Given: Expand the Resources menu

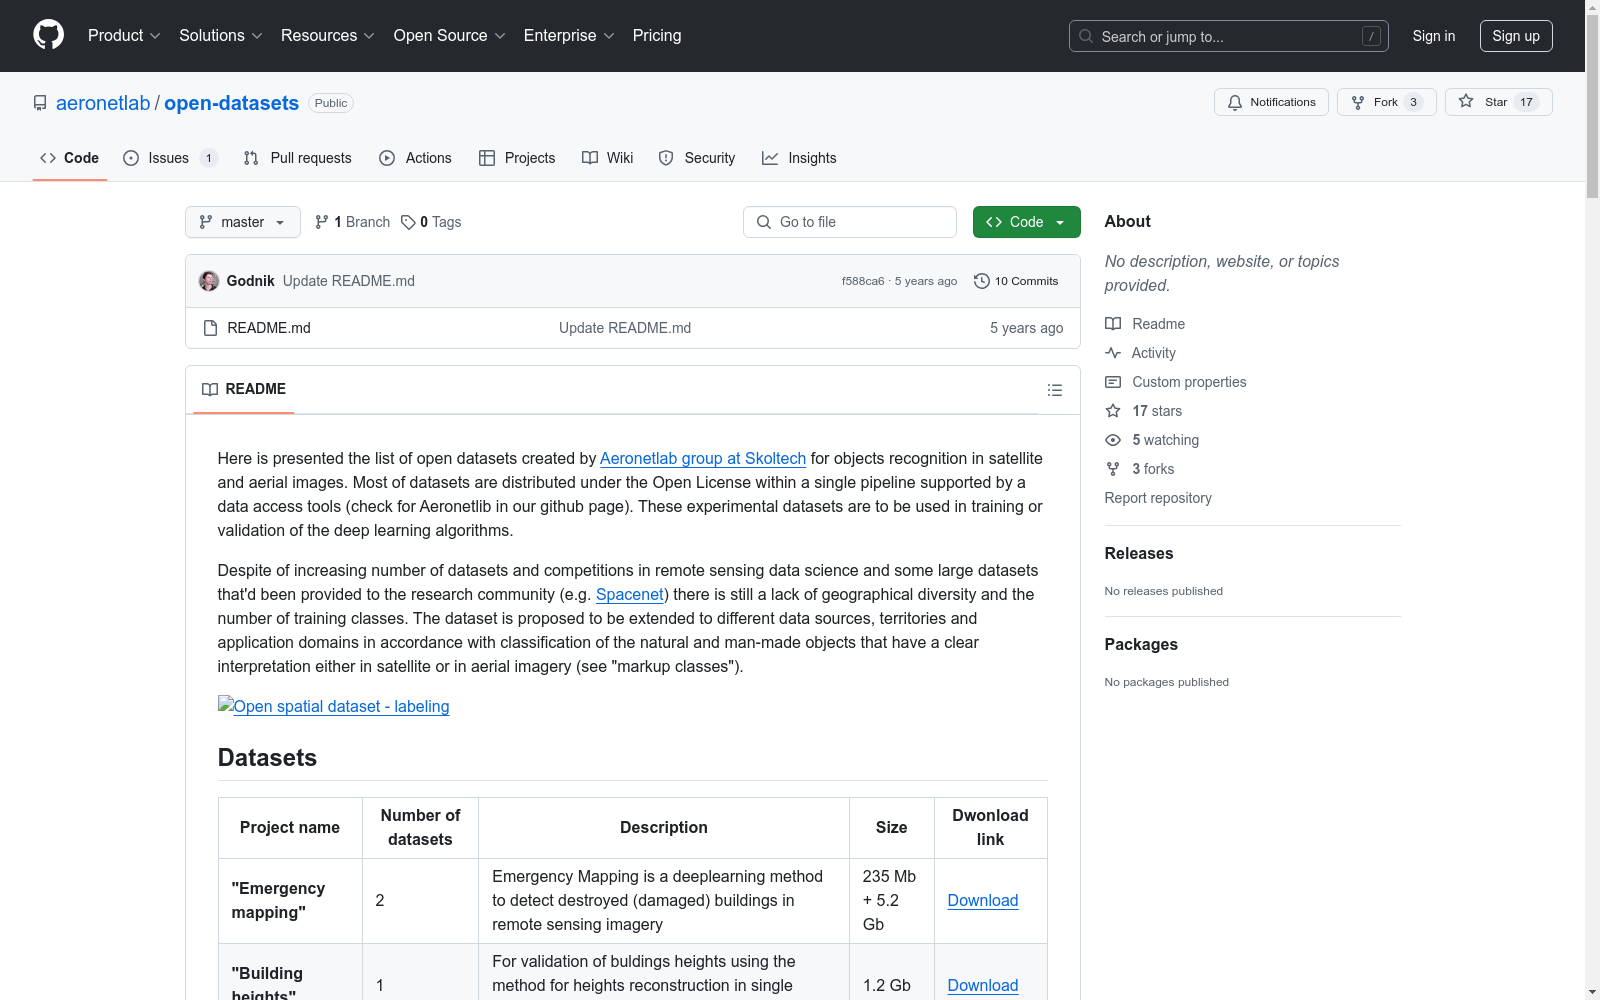Looking at the screenshot, I should point(328,36).
